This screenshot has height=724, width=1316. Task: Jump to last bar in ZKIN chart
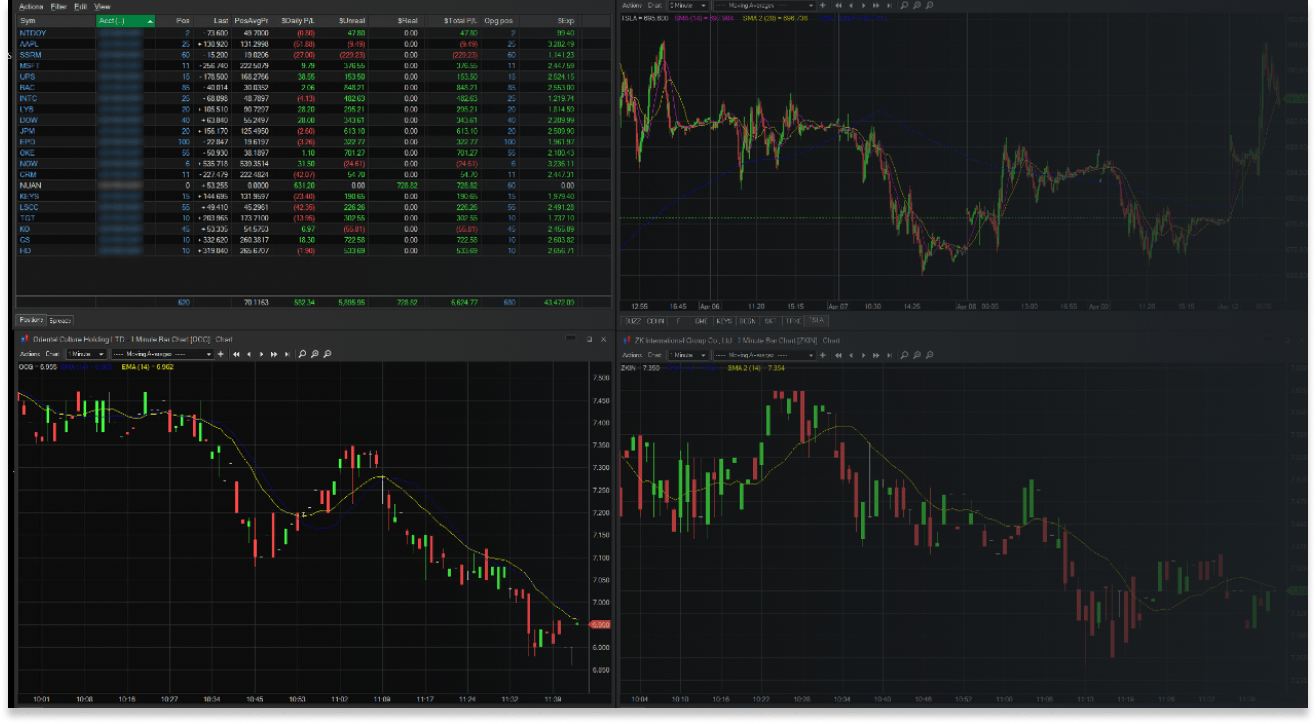pyautogui.click(x=889, y=355)
